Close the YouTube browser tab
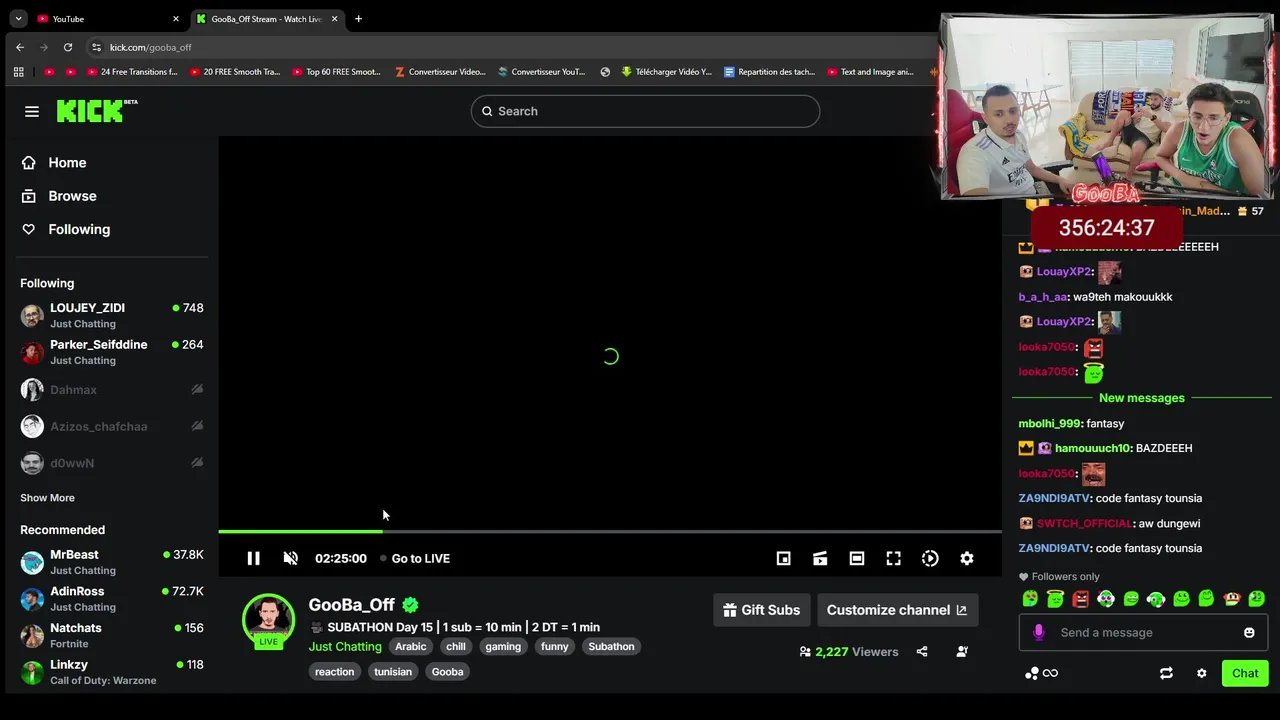This screenshot has width=1280, height=720. click(176, 19)
